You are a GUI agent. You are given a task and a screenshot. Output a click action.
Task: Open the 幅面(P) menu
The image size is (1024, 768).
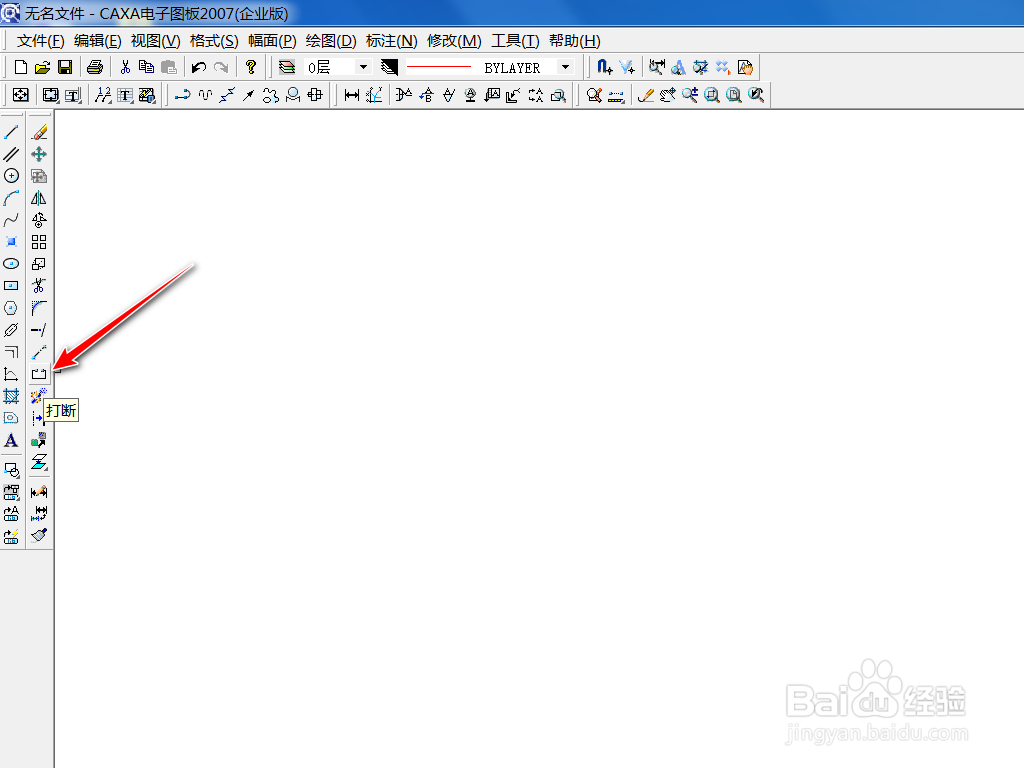(272, 41)
